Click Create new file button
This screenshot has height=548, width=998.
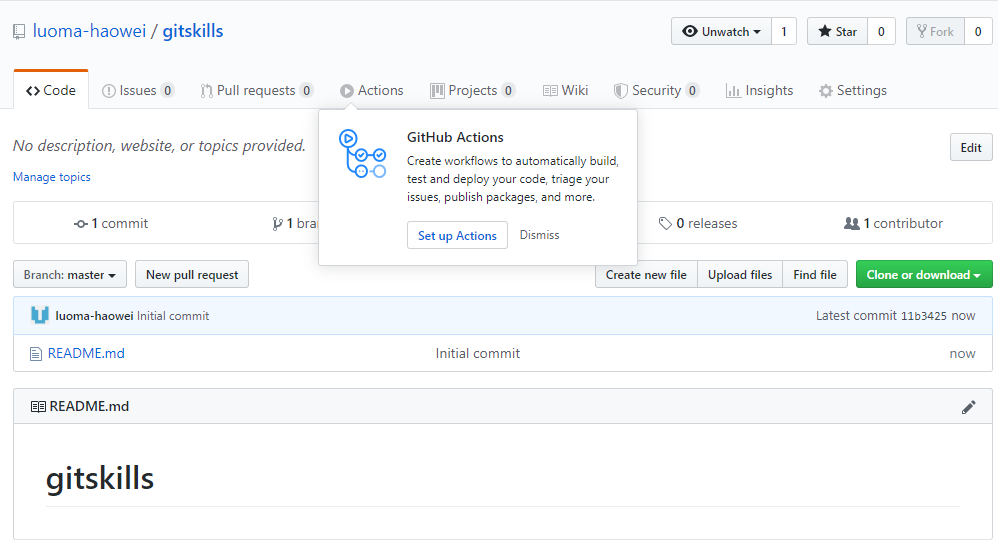(646, 275)
